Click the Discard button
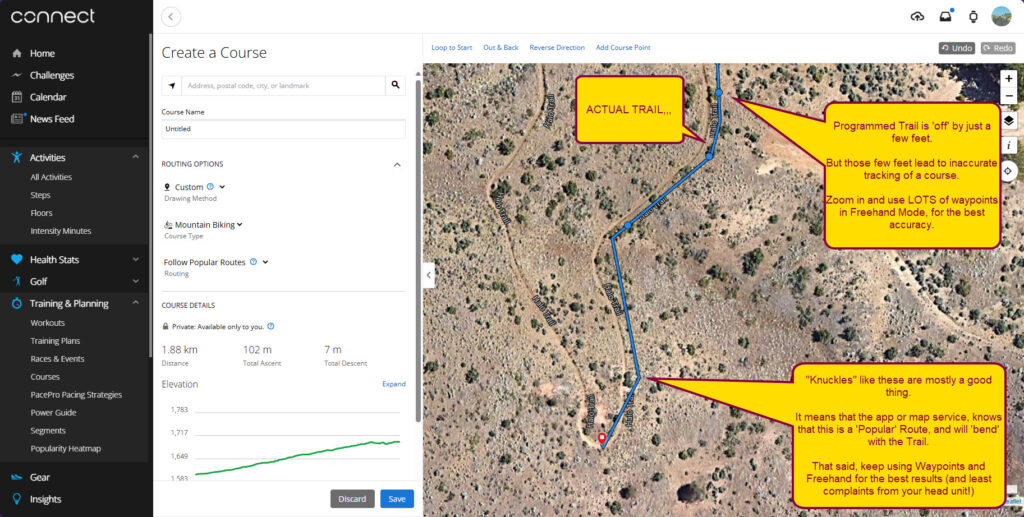1024x517 pixels. click(x=353, y=499)
